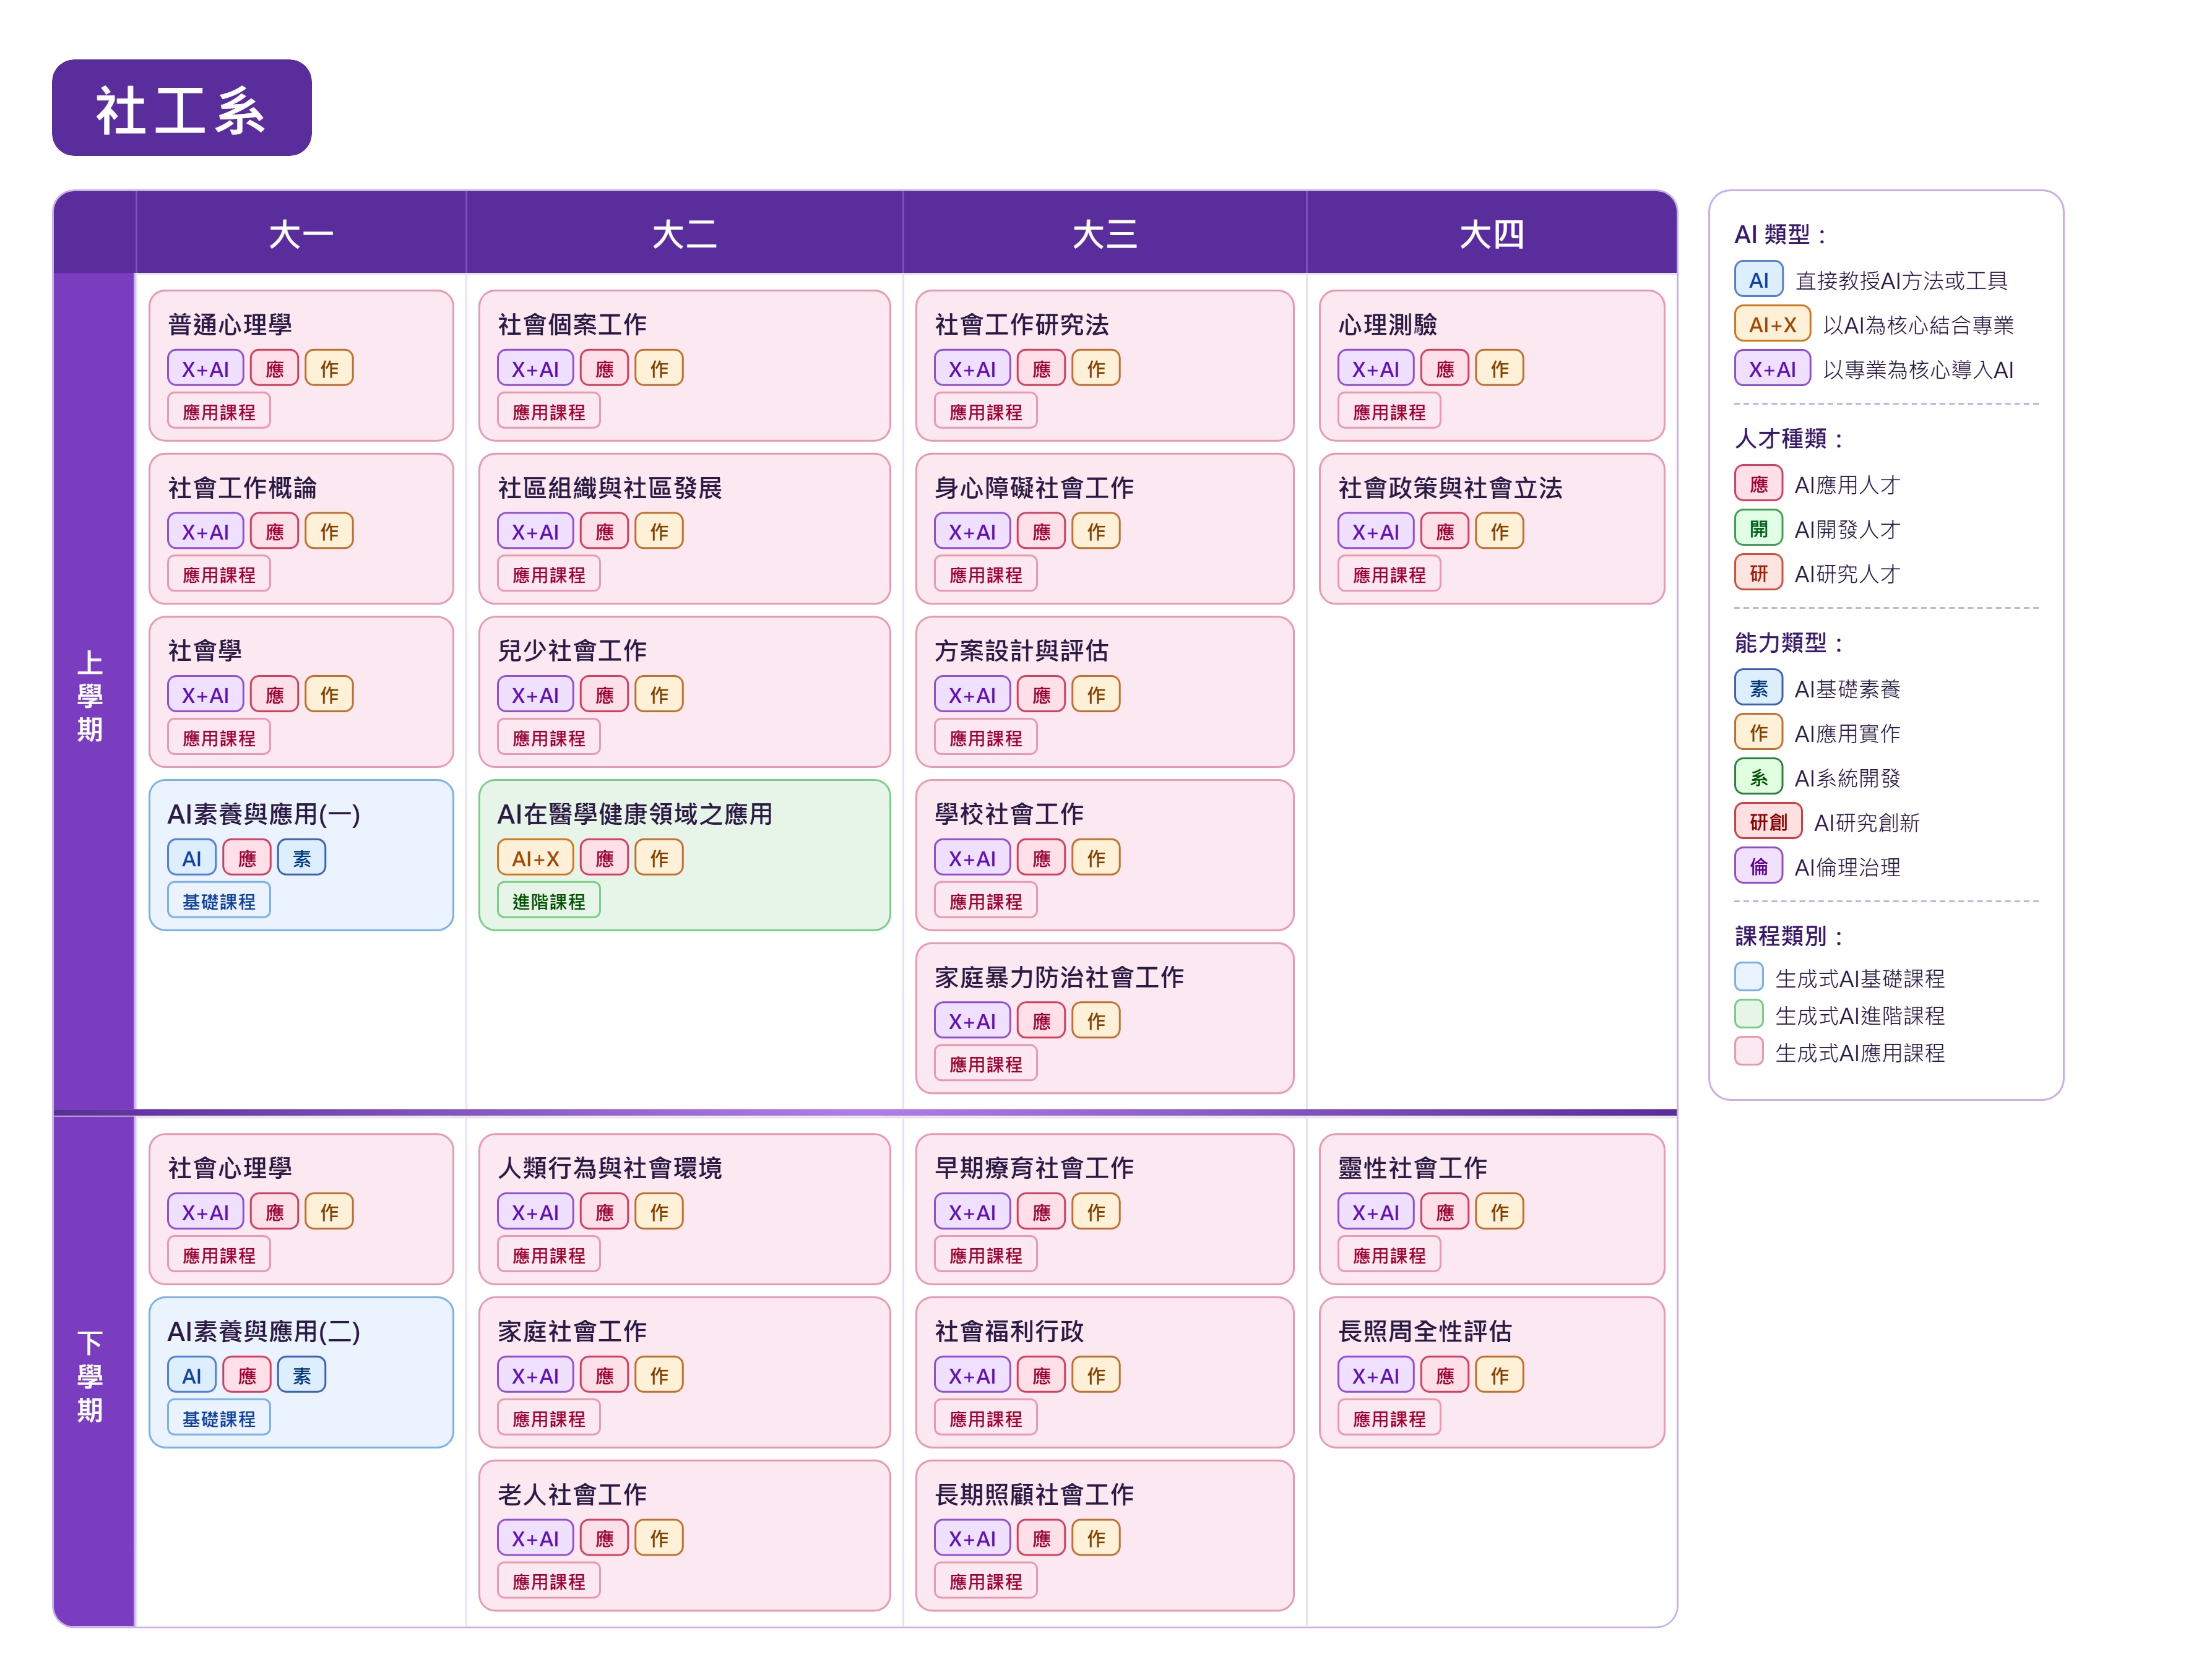Open the 早期療育社會工作 course title

click(1034, 1167)
